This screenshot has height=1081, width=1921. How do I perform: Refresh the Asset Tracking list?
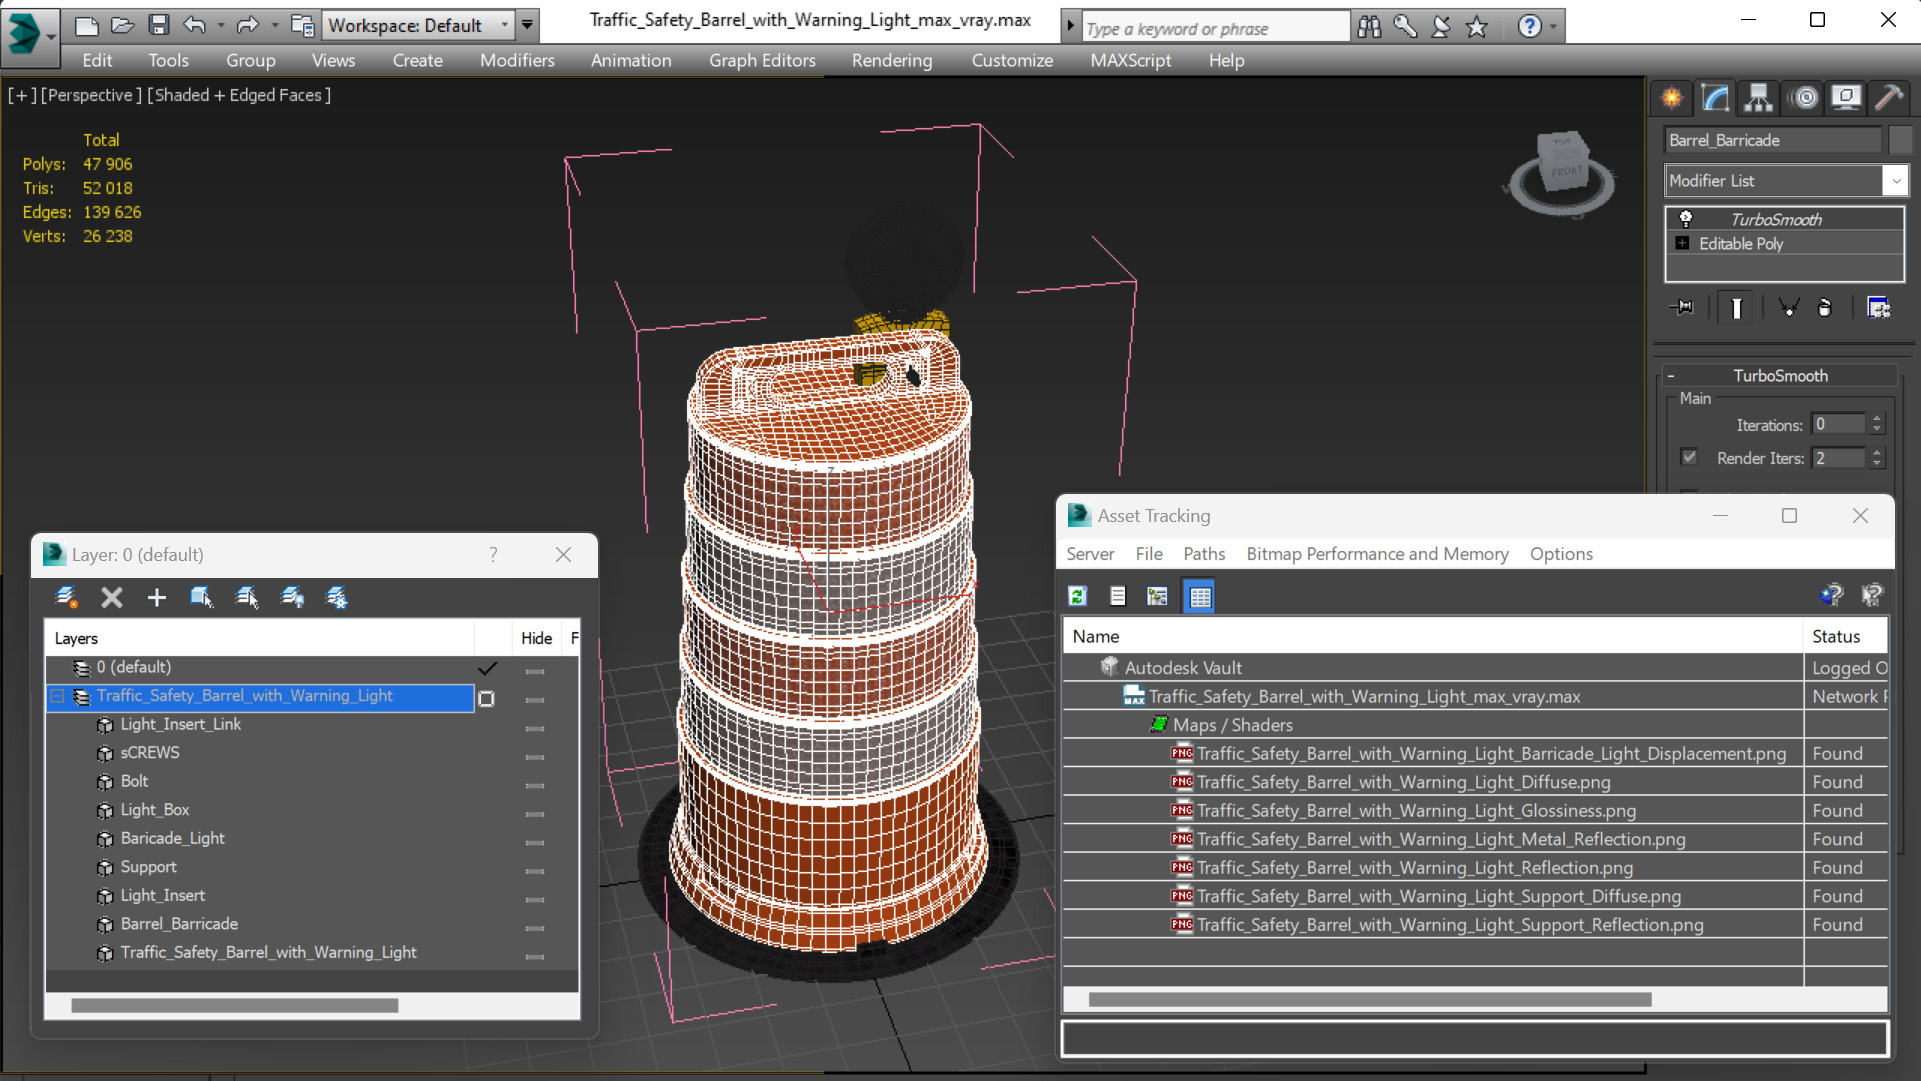click(x=1077, y=596)
